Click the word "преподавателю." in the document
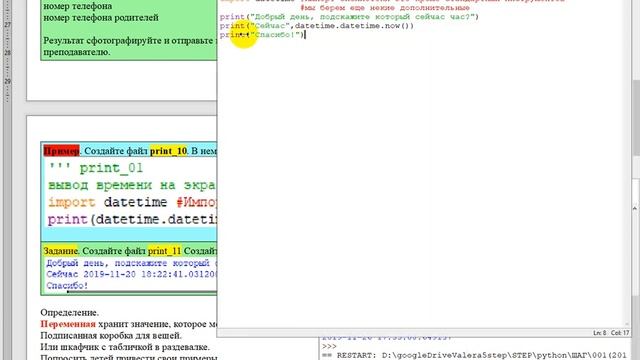The image size is (640, 360). tap(76, 52)
